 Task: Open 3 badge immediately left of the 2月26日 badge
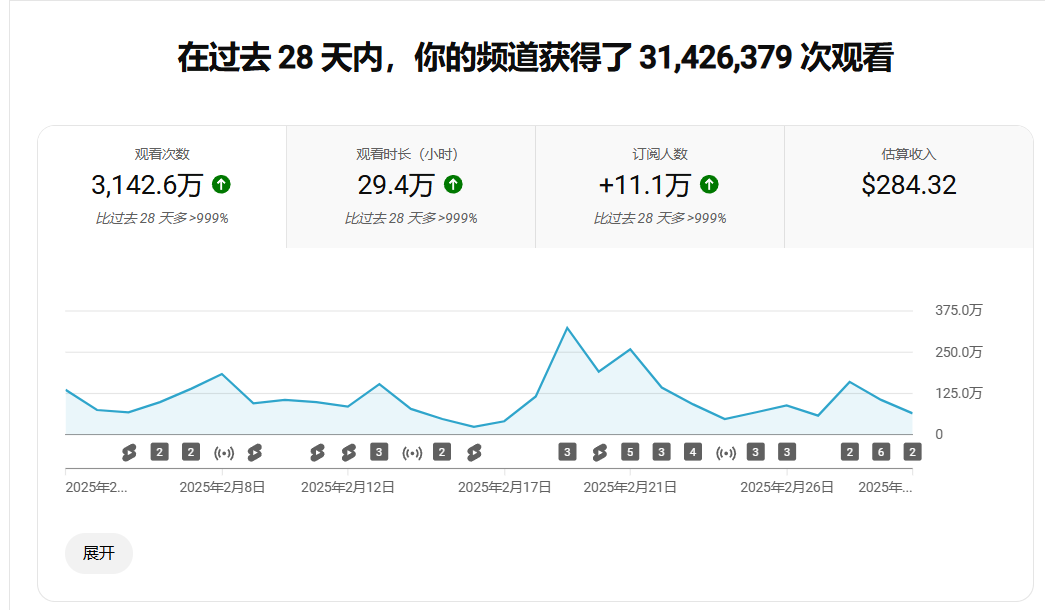coord(755,453)
